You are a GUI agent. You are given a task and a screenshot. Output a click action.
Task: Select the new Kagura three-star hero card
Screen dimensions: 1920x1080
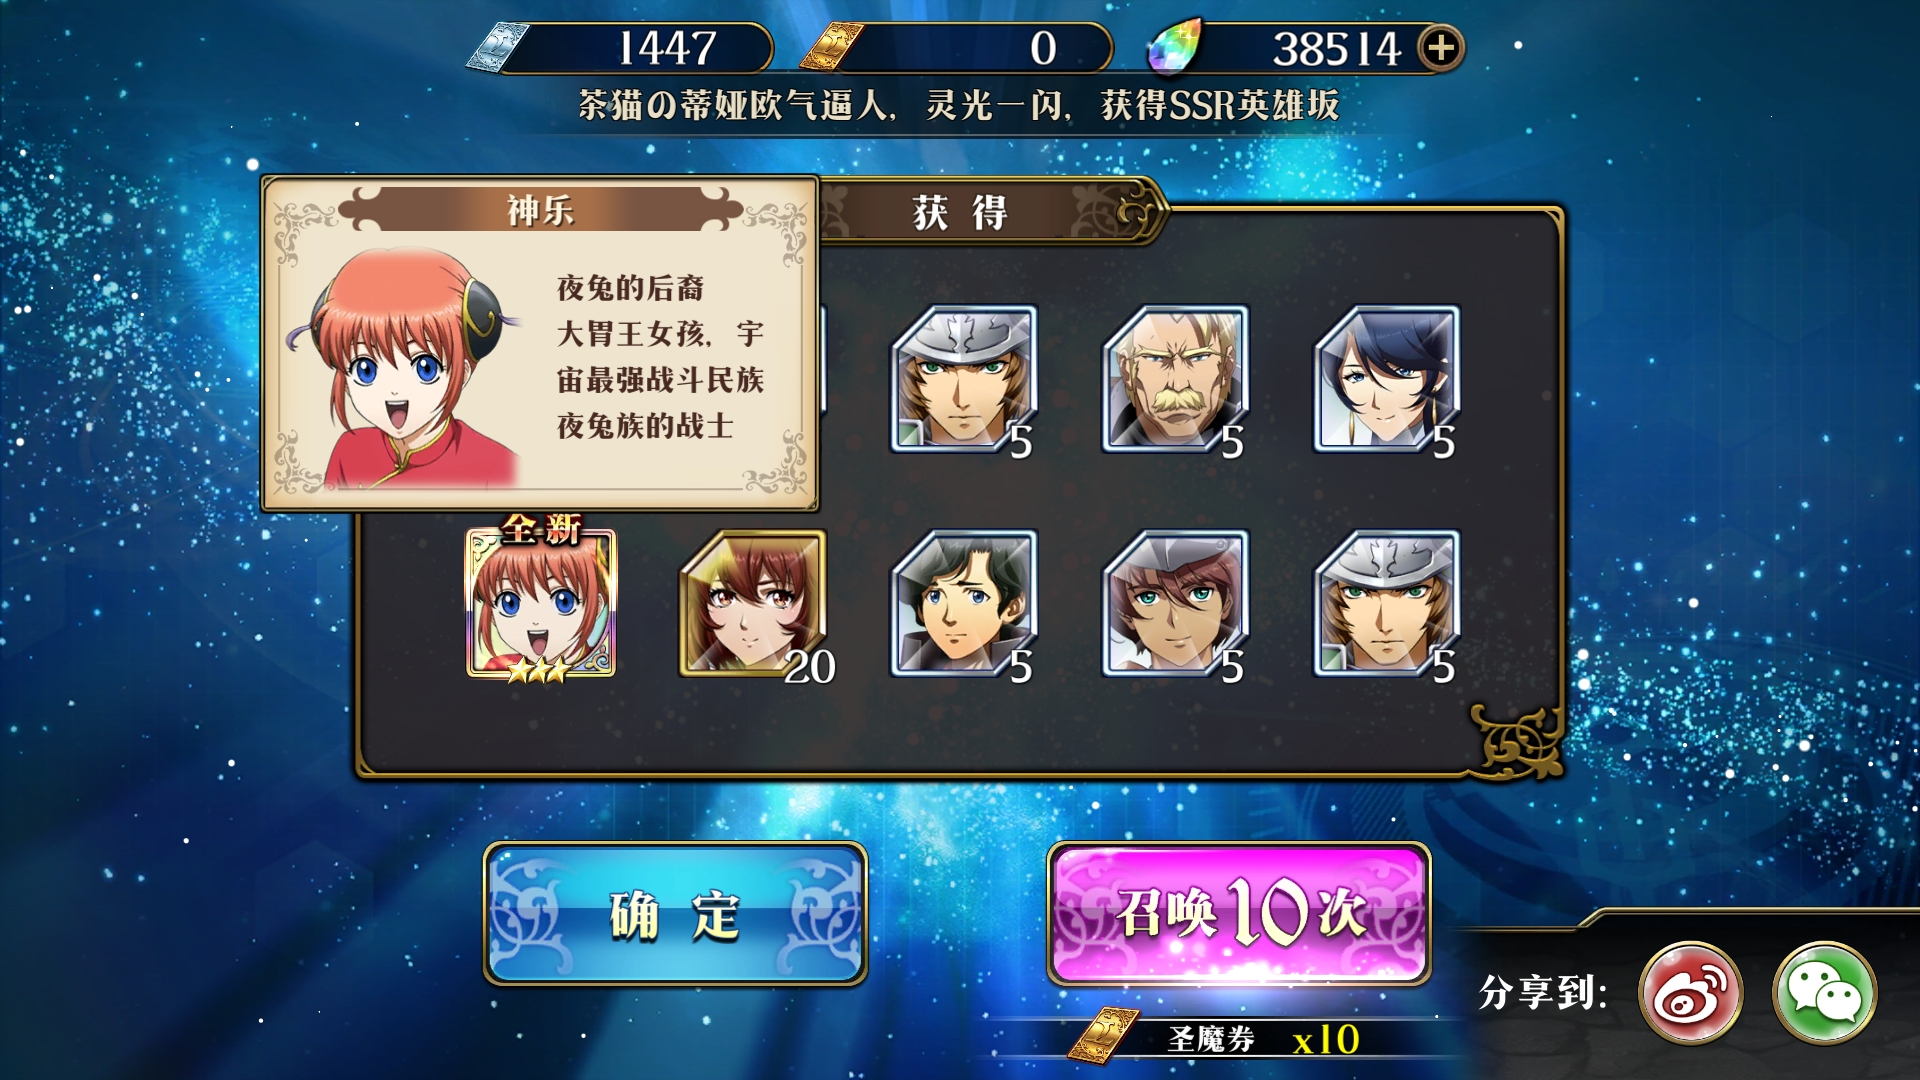tap(541, 603)
